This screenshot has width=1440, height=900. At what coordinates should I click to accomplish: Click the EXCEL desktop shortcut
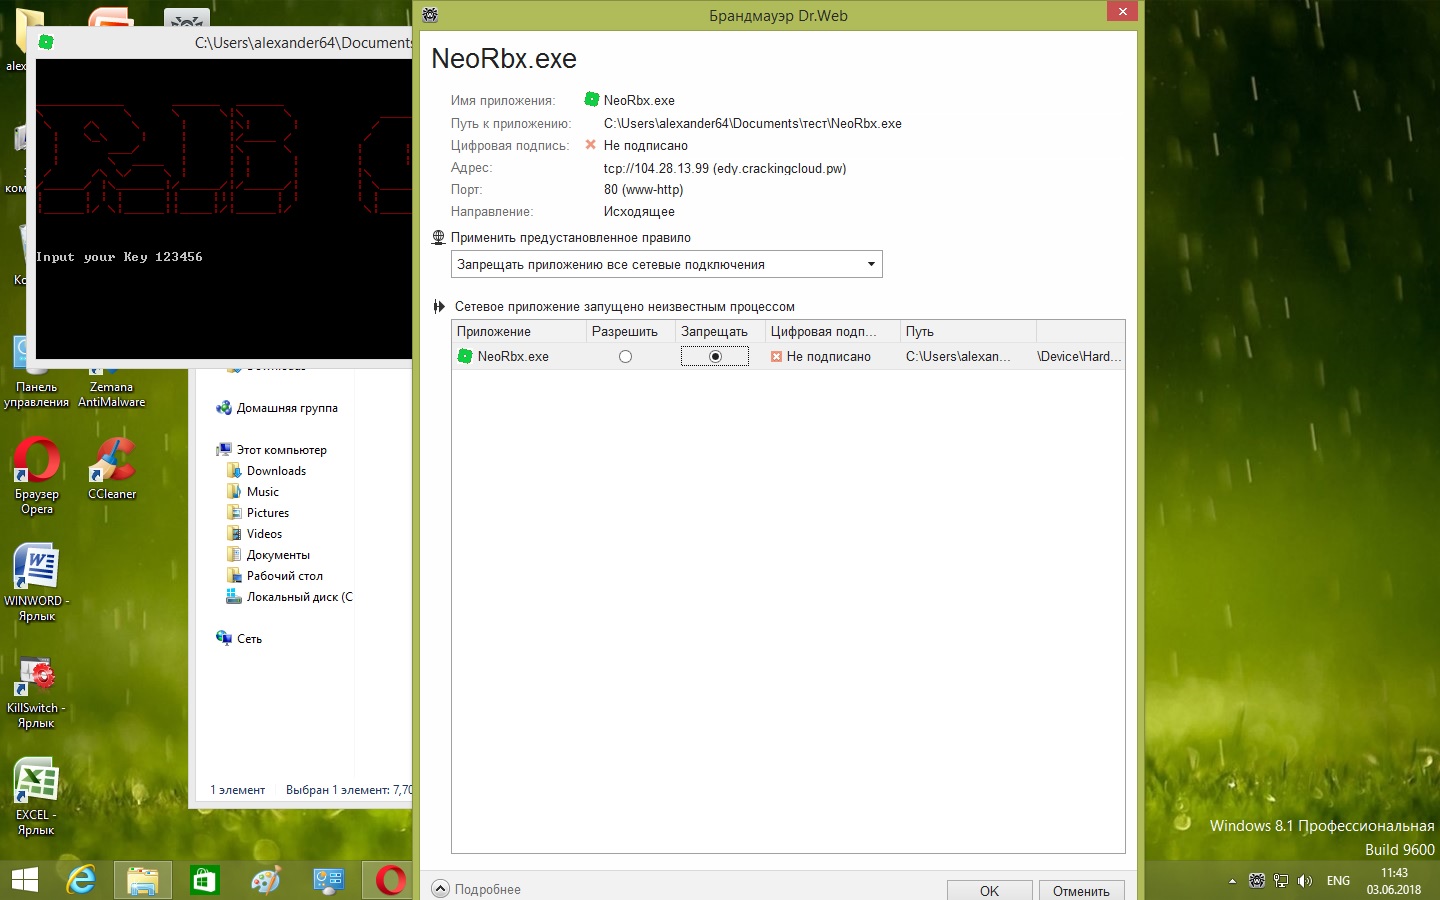36,797
